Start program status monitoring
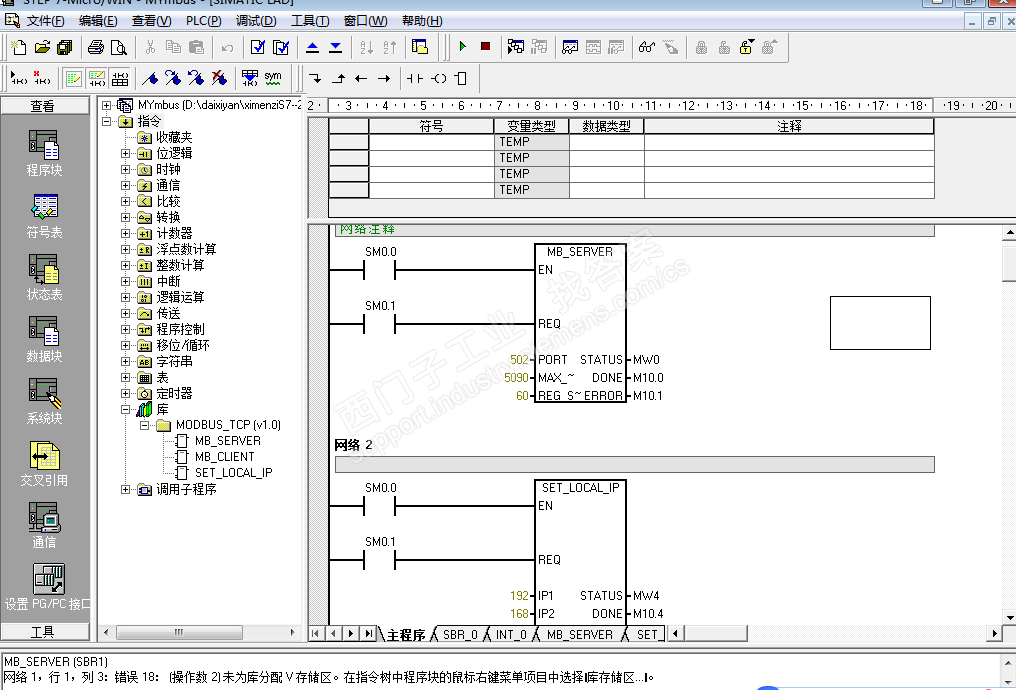The width and height of the screenshot is (1016, 690). point(516,47)
